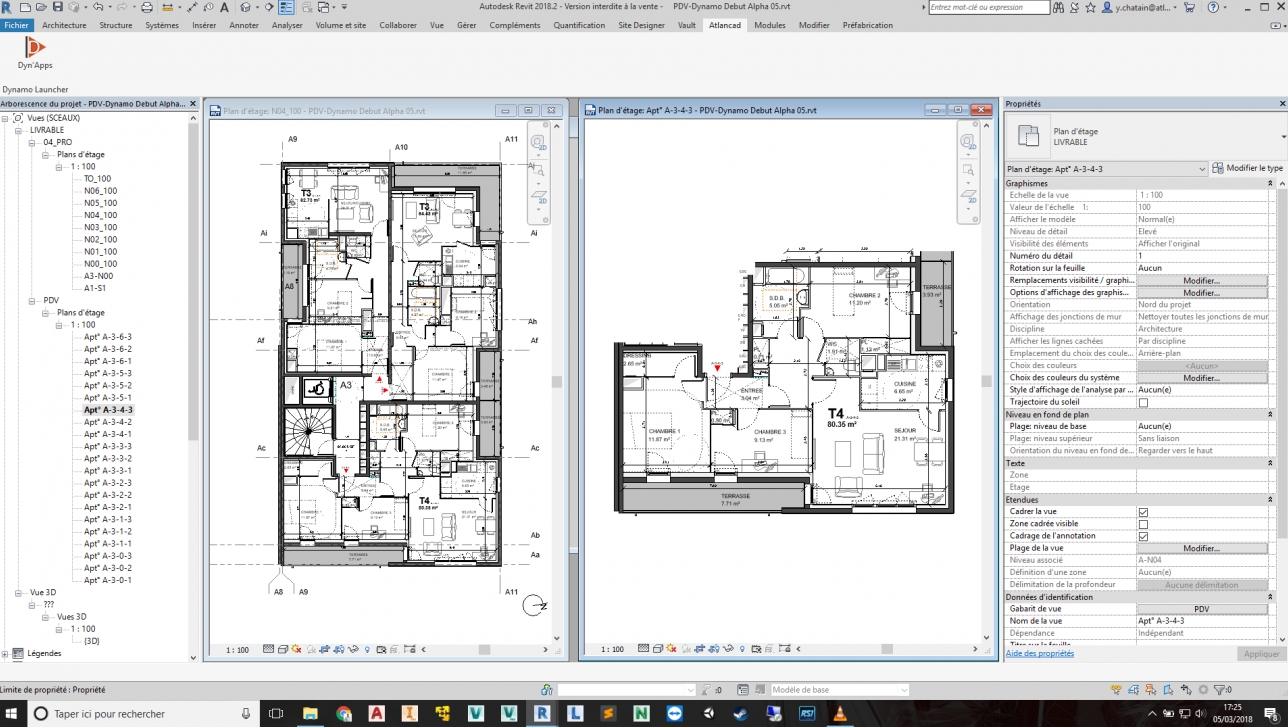Click the Open folder icon in quick access toolbar

tap(41, 7)
